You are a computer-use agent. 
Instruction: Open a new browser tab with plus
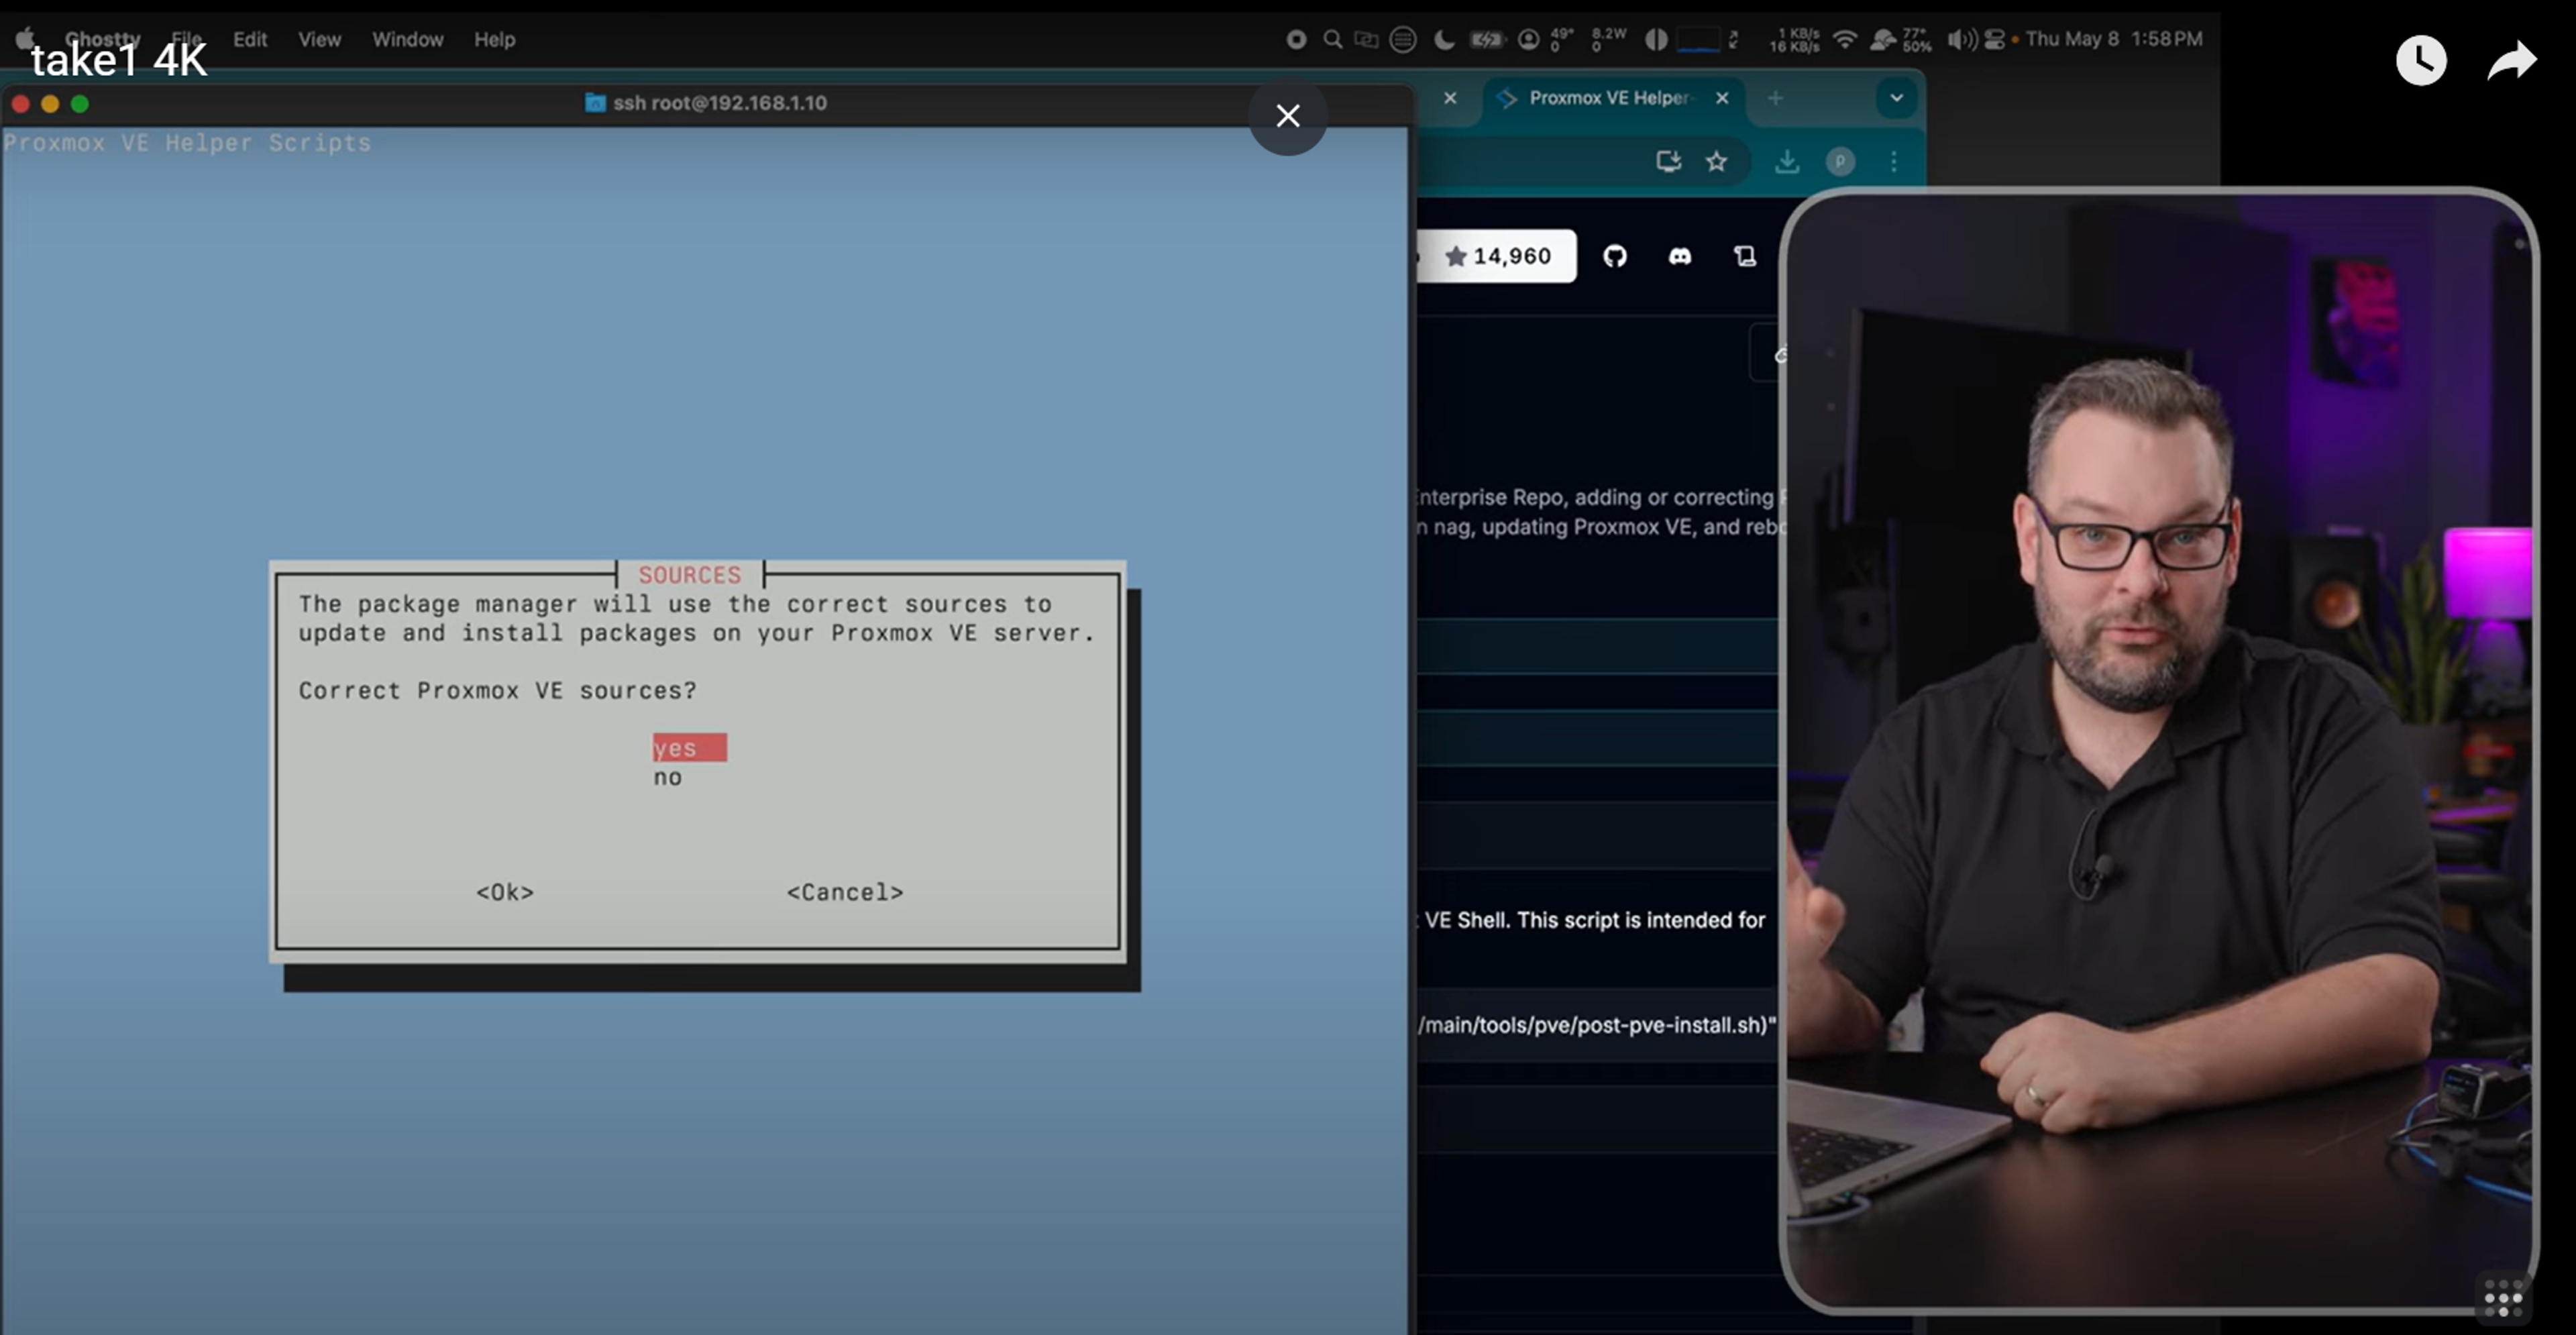[x=1775, y=98]
